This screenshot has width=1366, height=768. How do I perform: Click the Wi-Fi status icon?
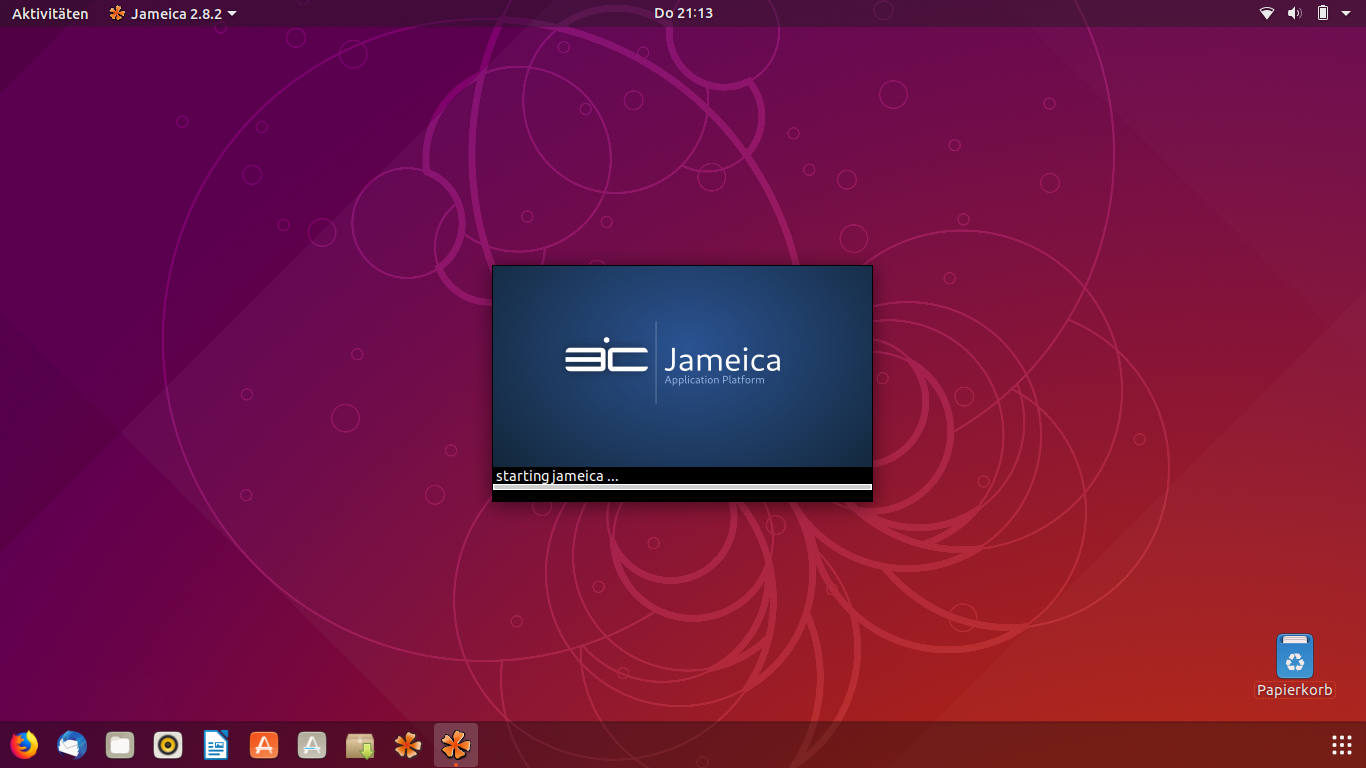[x=1267, y=13]
